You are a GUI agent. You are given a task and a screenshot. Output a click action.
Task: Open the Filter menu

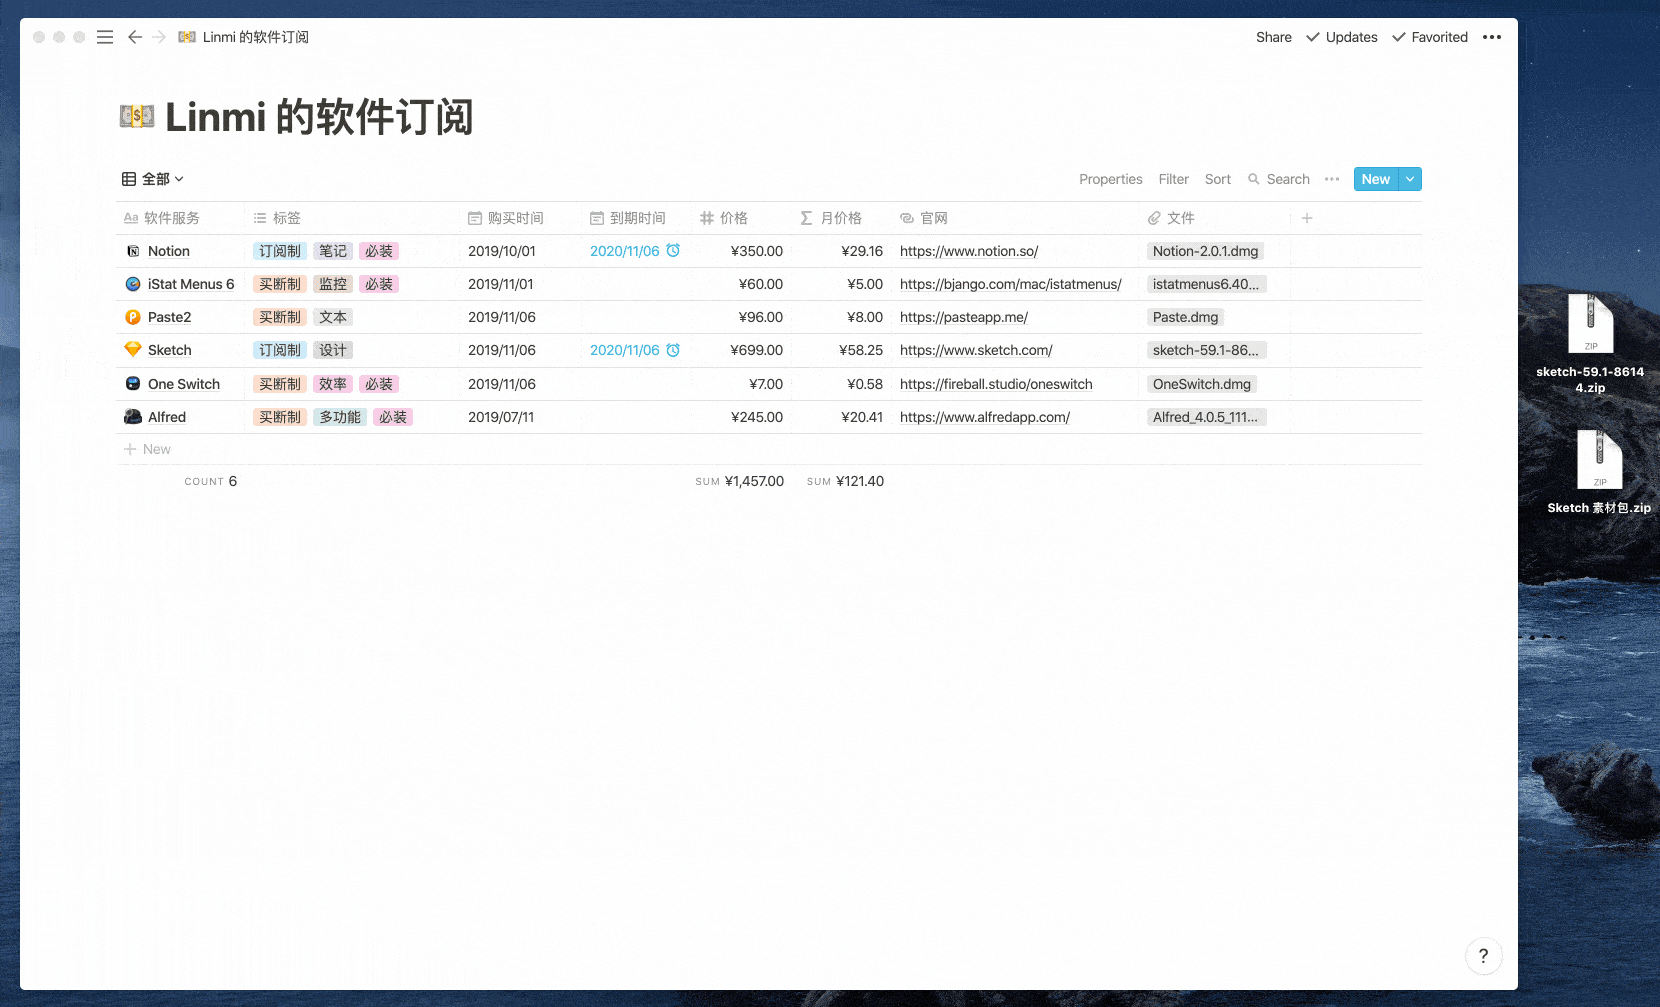coord(1173,179)
